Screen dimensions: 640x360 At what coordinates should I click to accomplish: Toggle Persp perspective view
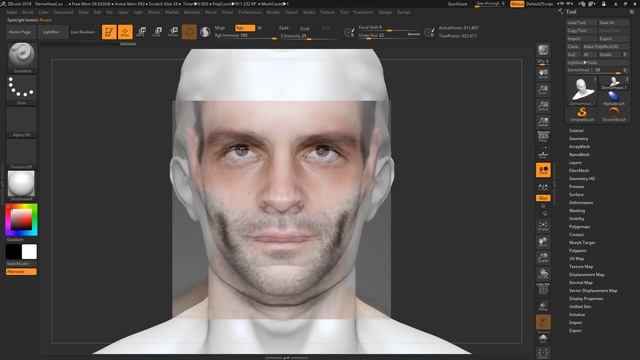point(543,137)
